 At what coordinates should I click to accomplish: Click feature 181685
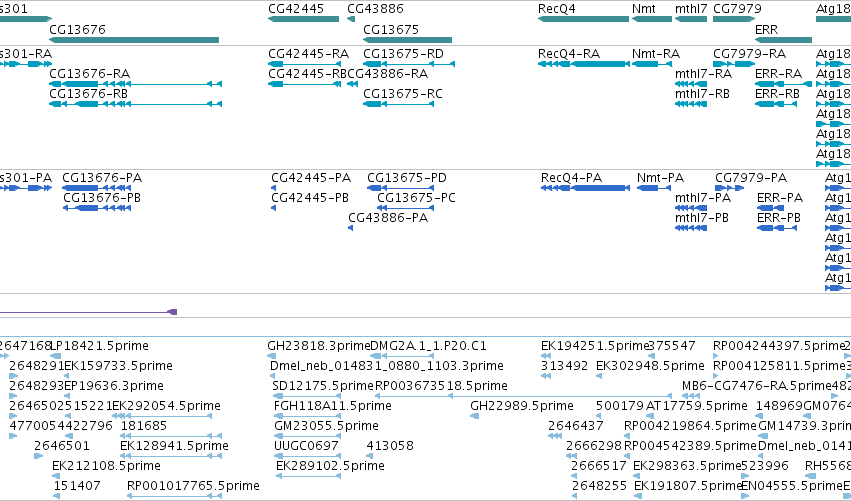click(144, 426)
